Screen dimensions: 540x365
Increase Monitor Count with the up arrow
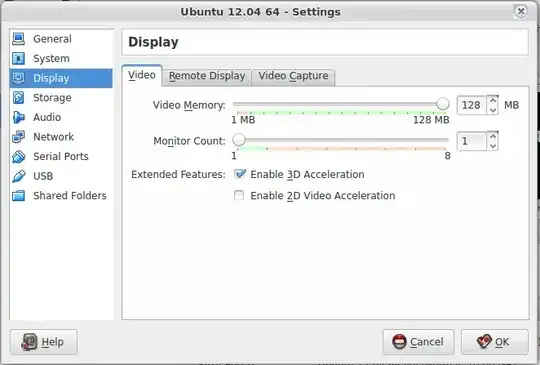pos(493,136)
